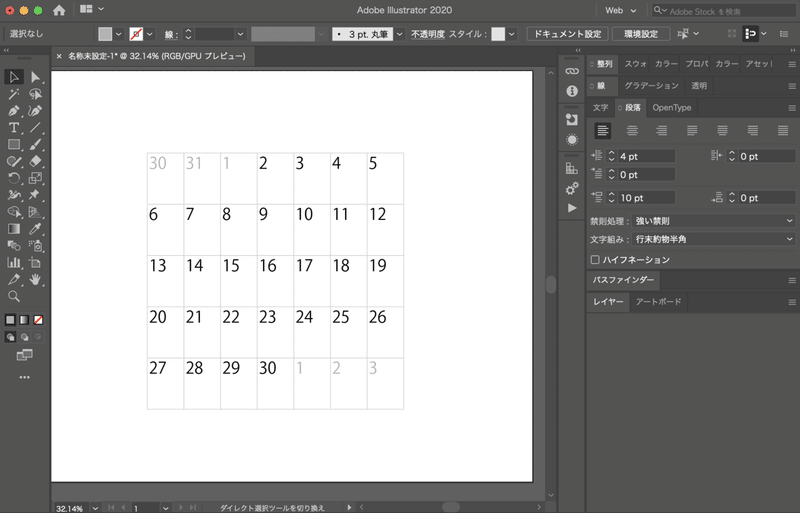The image size is (800, 513).
Task: Open the 禁則処理 dropdown
Action: tap(713, 221)
